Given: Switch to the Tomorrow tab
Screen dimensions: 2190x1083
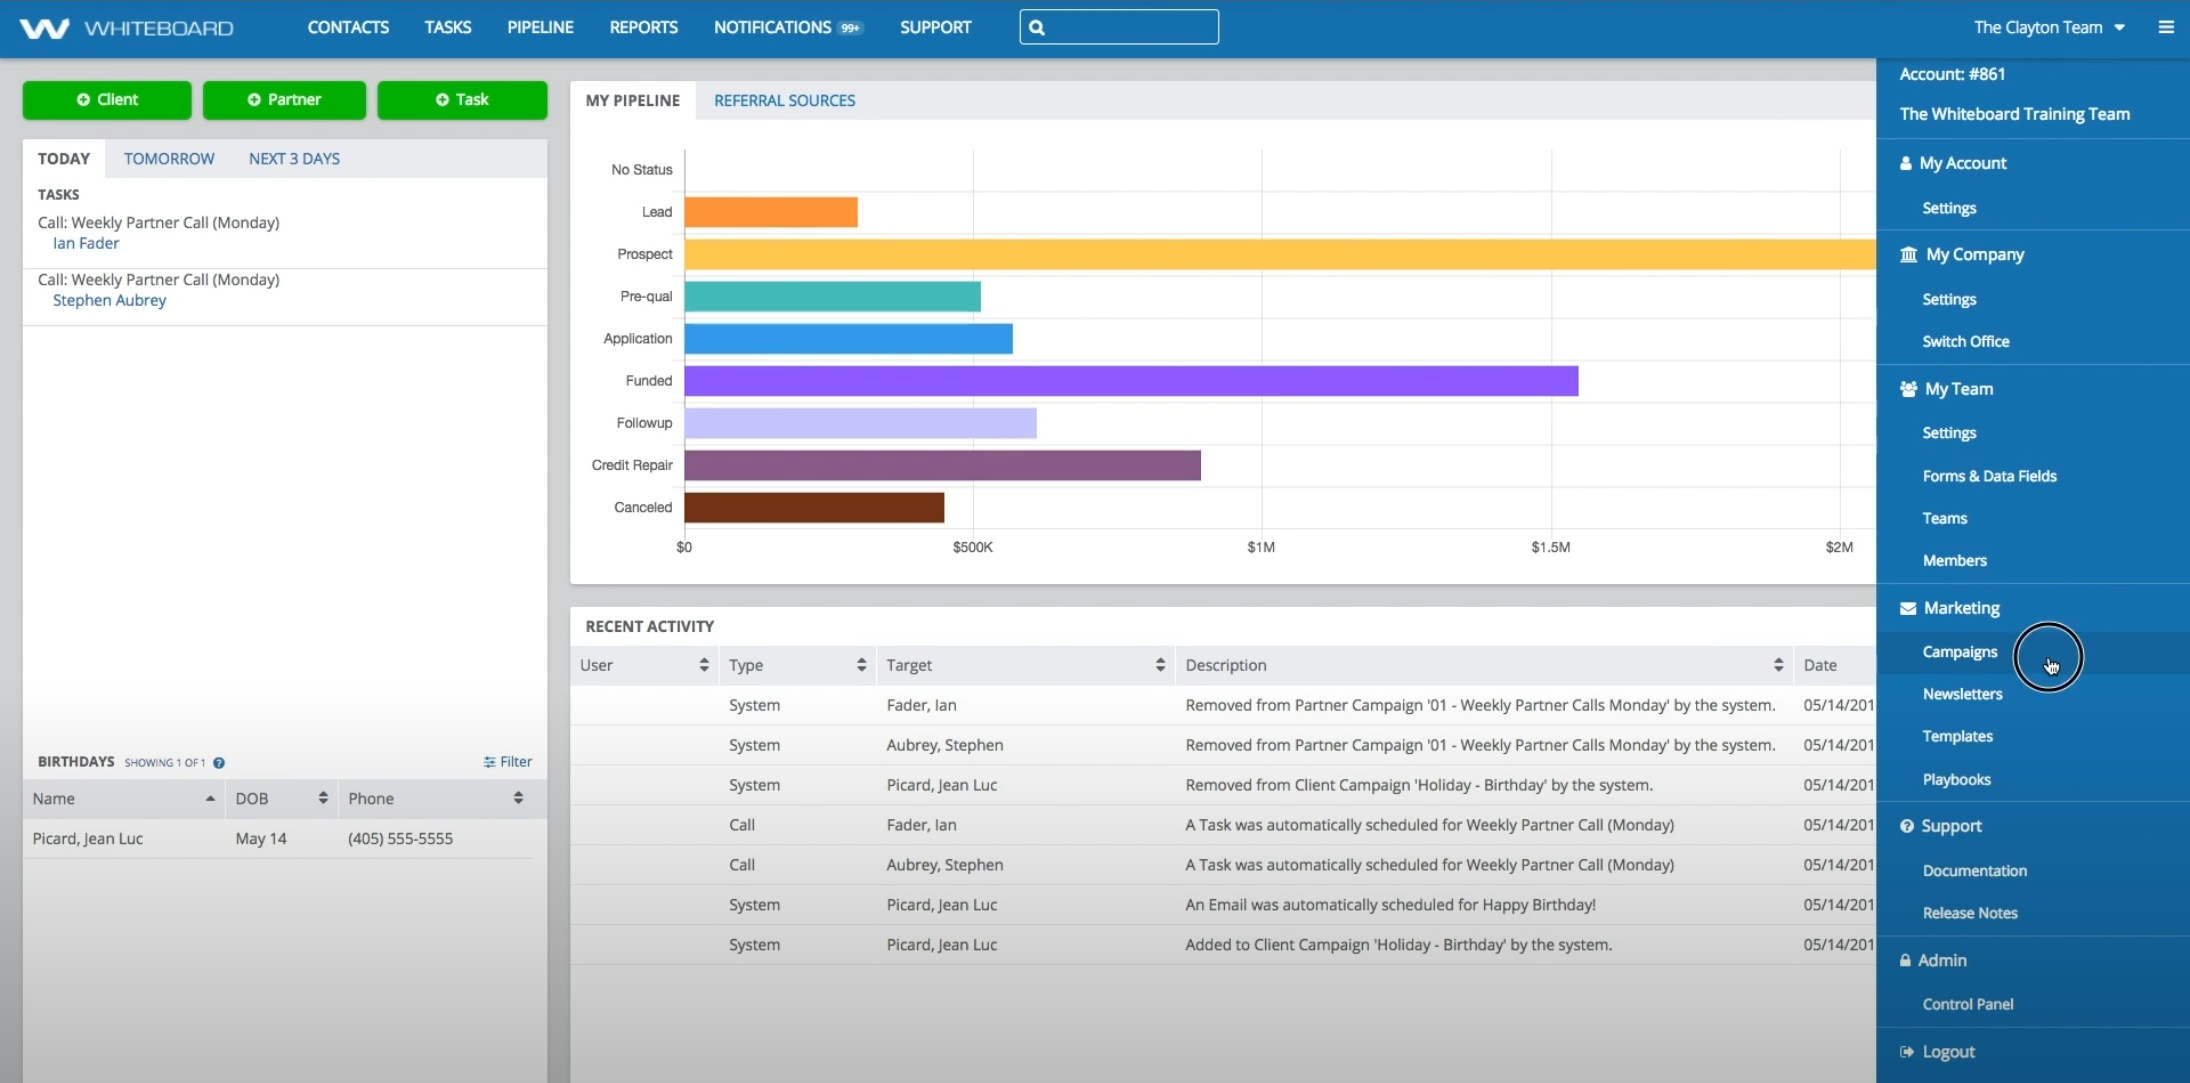Looking at the screenshot, I should [x=169, y=158].
